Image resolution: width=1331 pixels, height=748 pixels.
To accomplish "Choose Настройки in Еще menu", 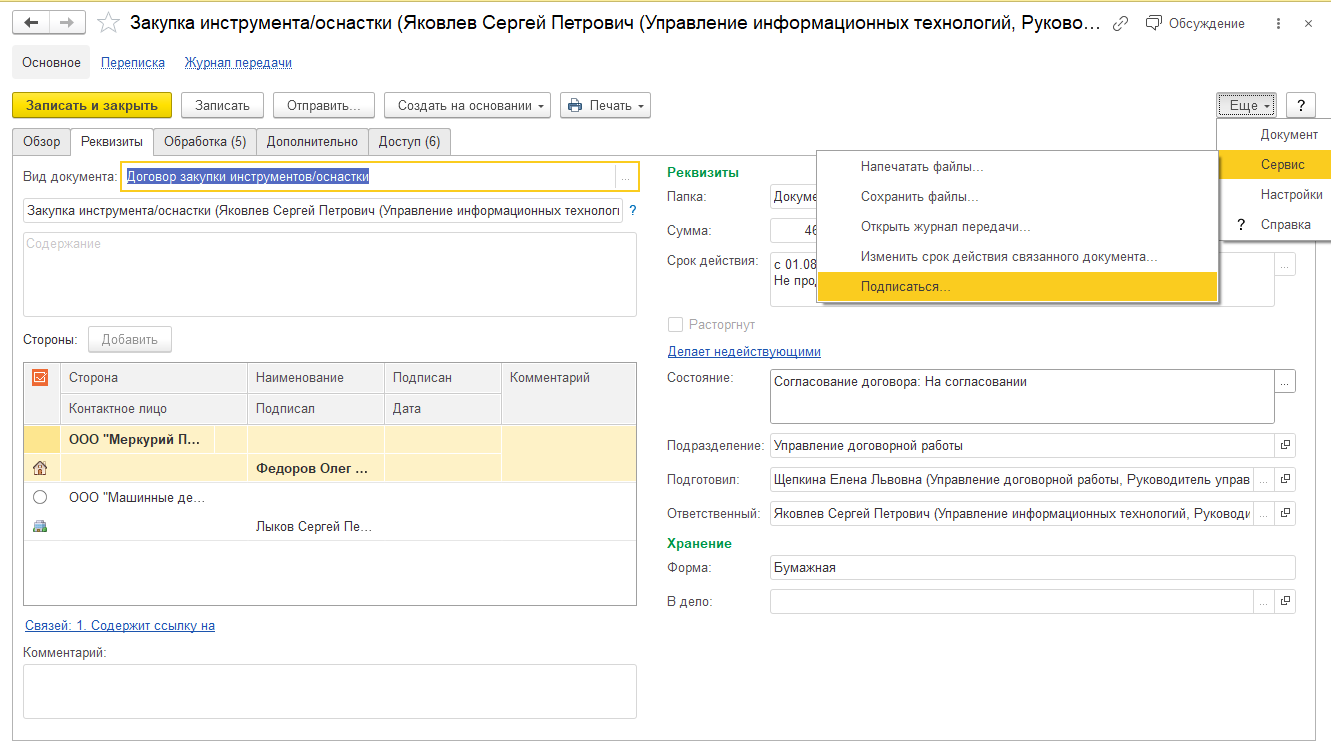I will pyautogui.click(x=1274, y=195).
